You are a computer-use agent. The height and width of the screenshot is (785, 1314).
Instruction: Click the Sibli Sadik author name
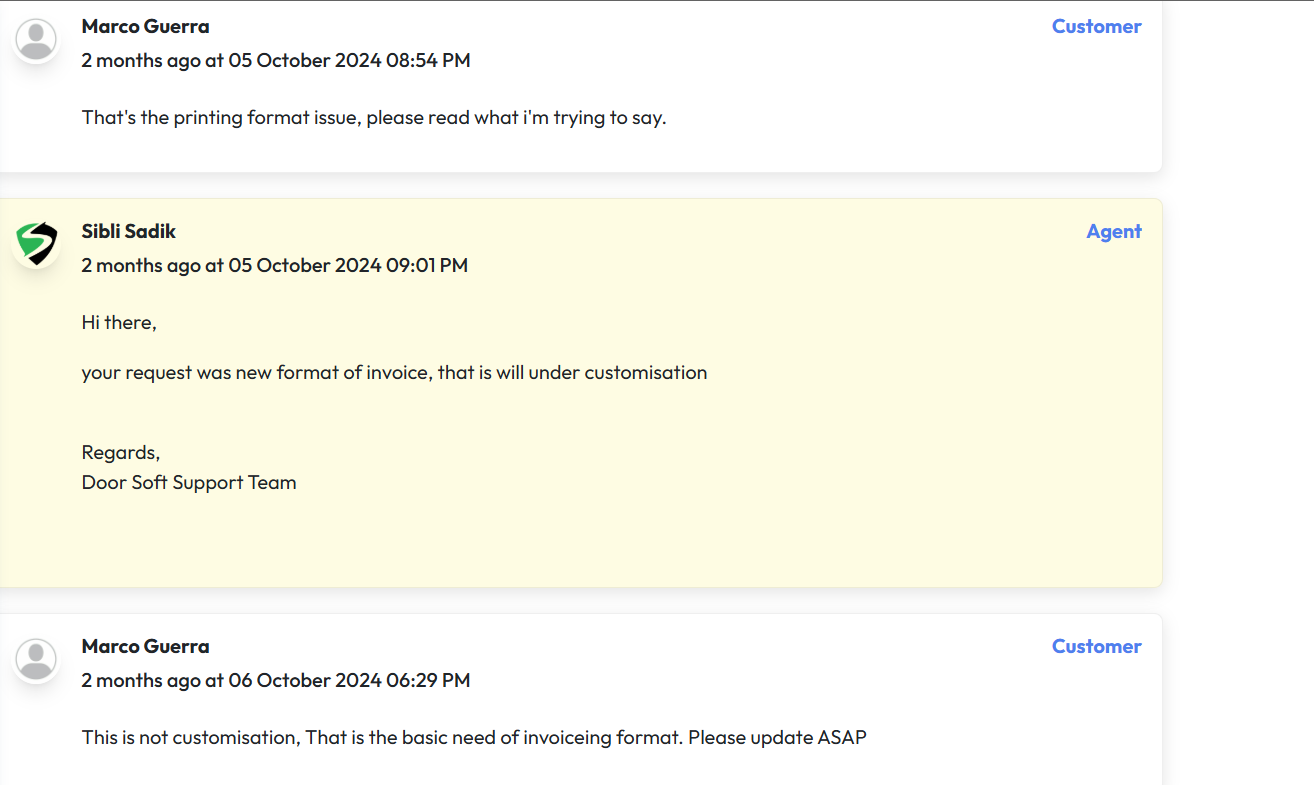tap(129, 231)
